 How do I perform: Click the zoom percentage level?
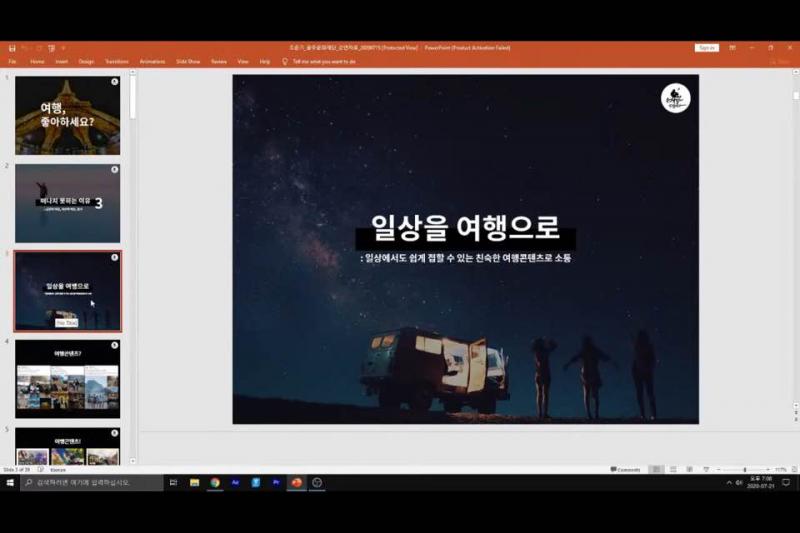[781, 469]
